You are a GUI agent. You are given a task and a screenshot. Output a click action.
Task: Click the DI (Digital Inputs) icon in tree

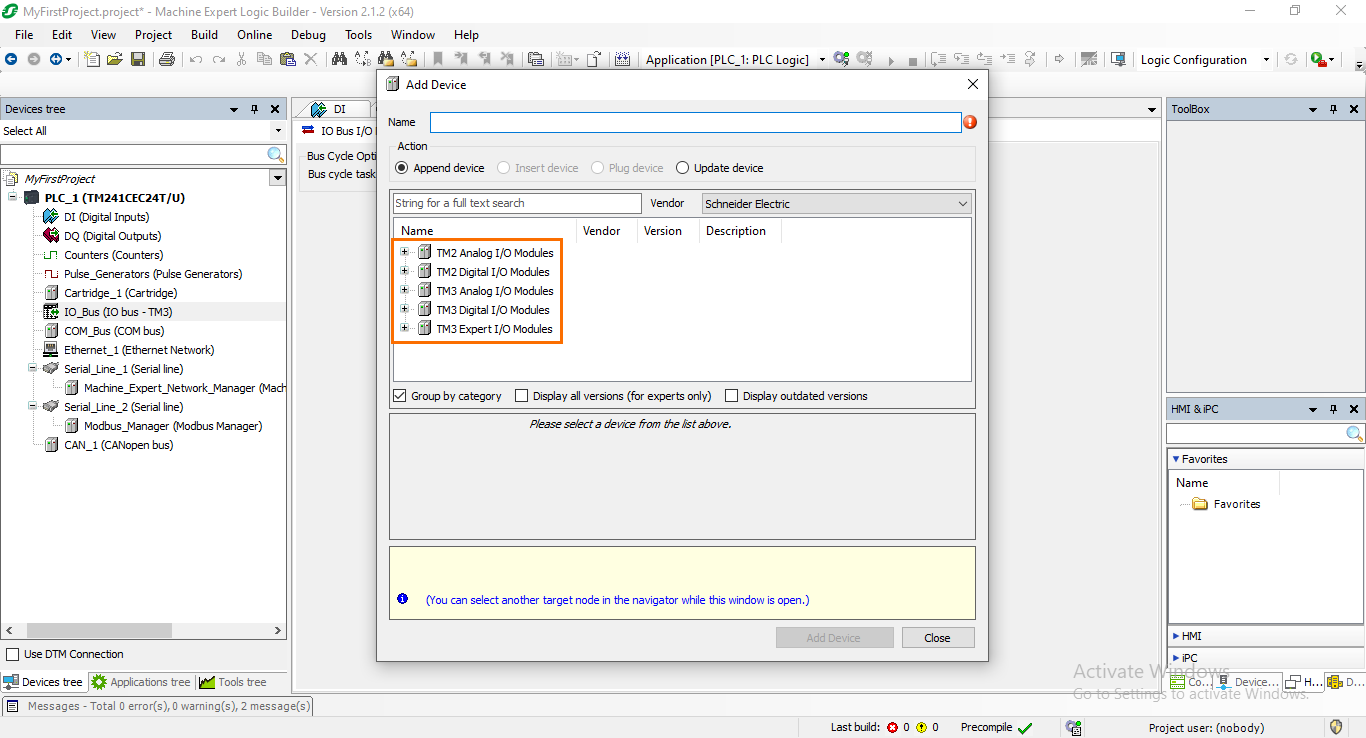(x=50, y=217)
